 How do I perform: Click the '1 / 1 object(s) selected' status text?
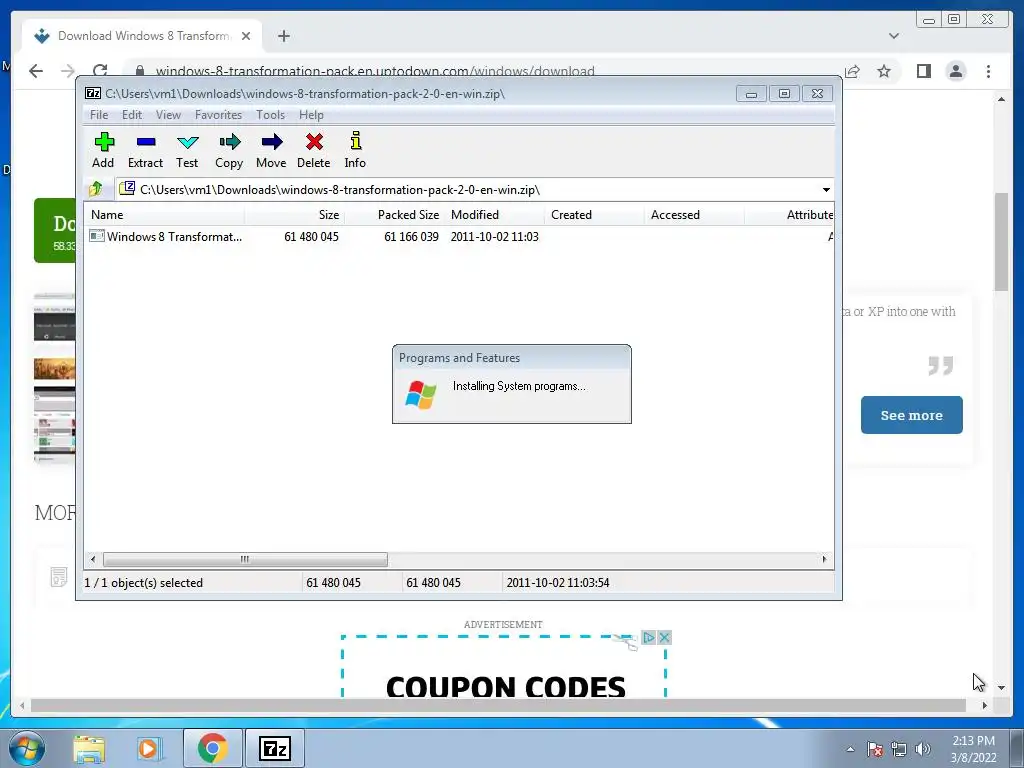pos(144,583)
